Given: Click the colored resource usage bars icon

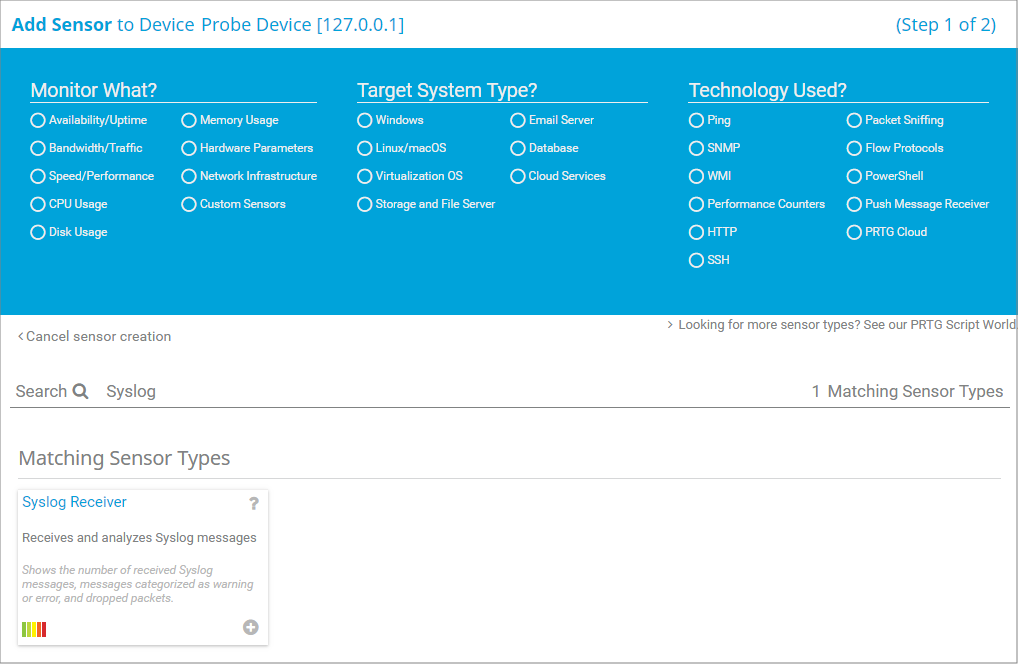Looking at the screenshot, I should click(x=34, y=629).
